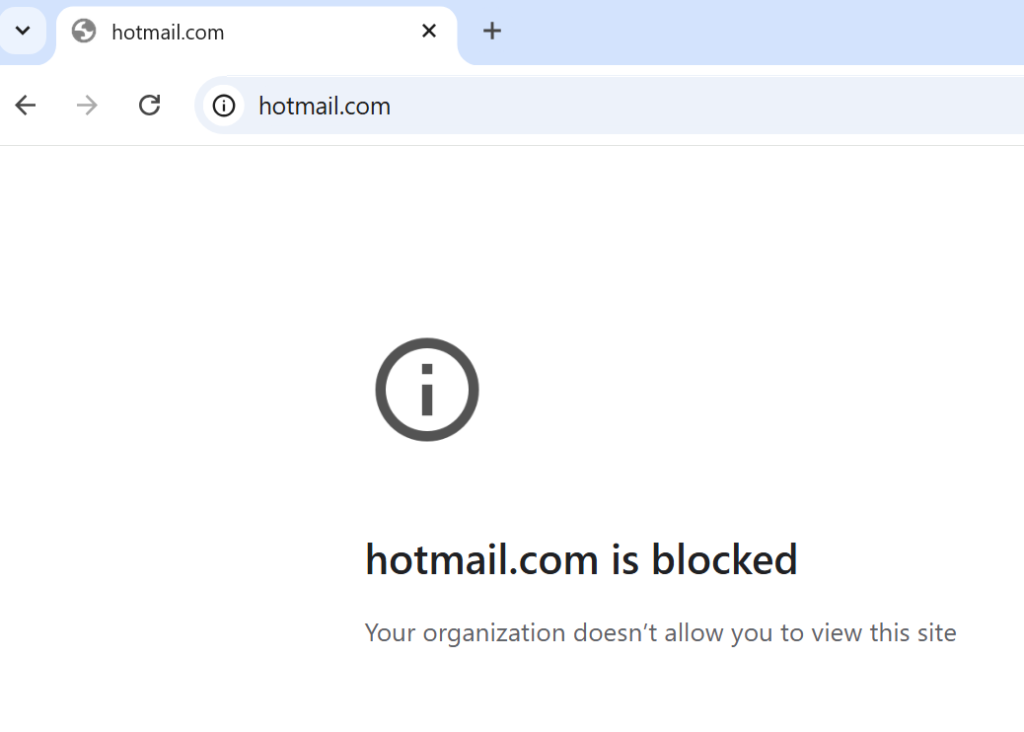Screen dimensions: 1024x732
Task: Click the "hotmail.com is blocked" heading
Action: tap(581, 560)
